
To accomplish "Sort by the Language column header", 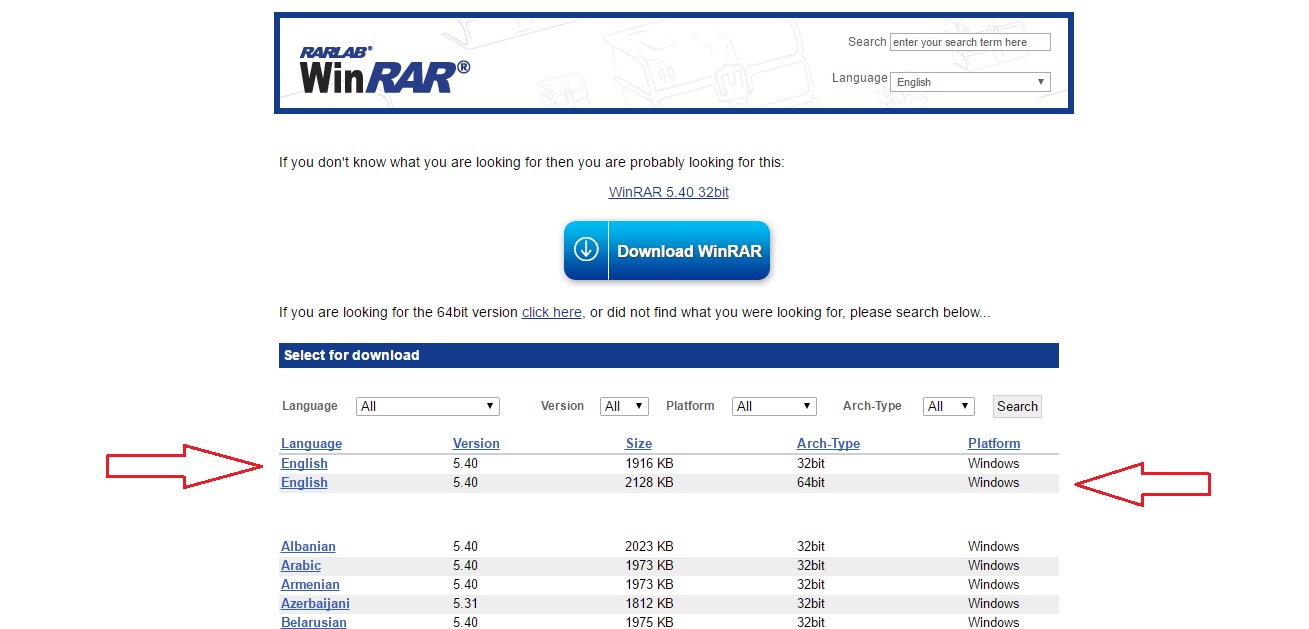I will [x=311, y=443].
